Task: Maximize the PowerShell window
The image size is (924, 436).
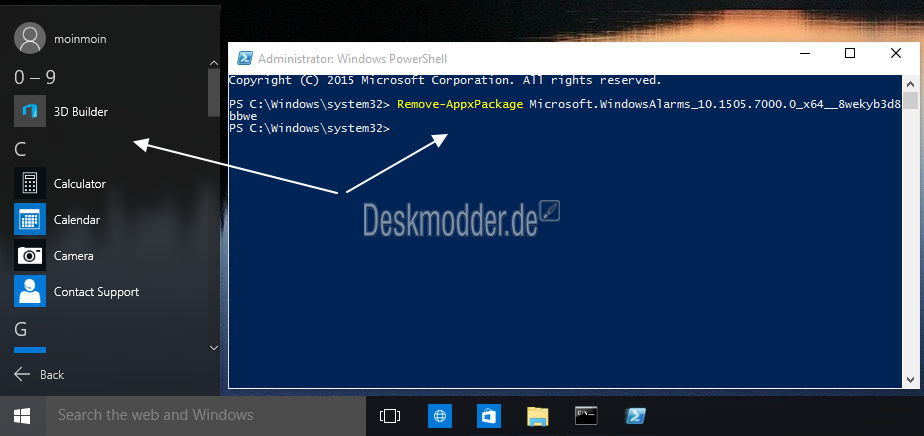Action: point(850,53)
